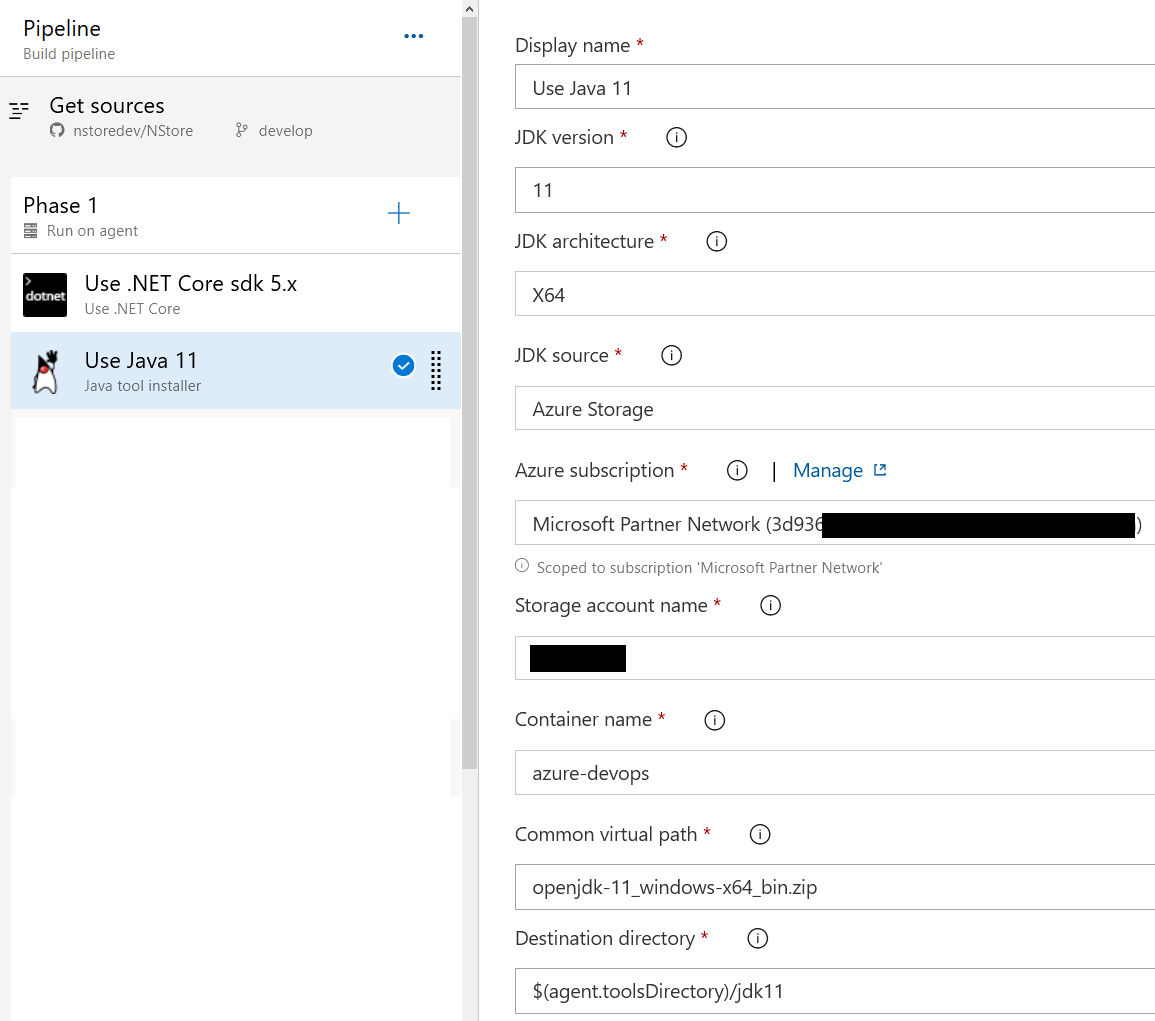The width and height of the screenshot is (1155, 1021).
Task: Click the JDK version field containing 11
Action: [835, 190]
